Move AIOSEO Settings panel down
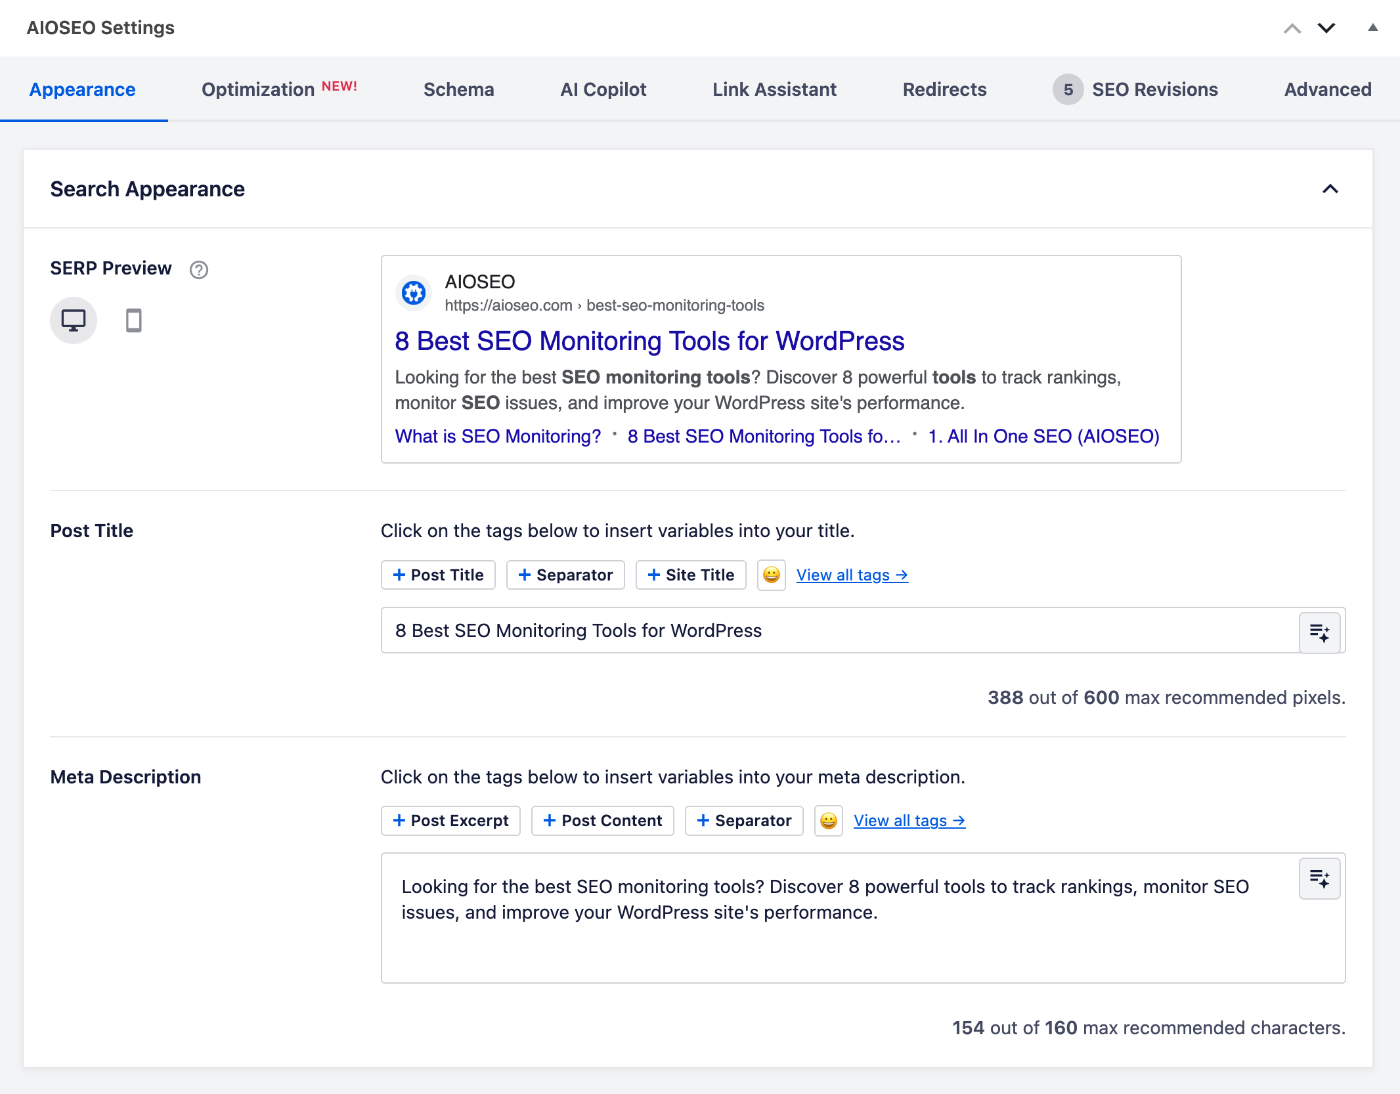Screen dimensions: 1400x1094 click(x=1327, y=28)
